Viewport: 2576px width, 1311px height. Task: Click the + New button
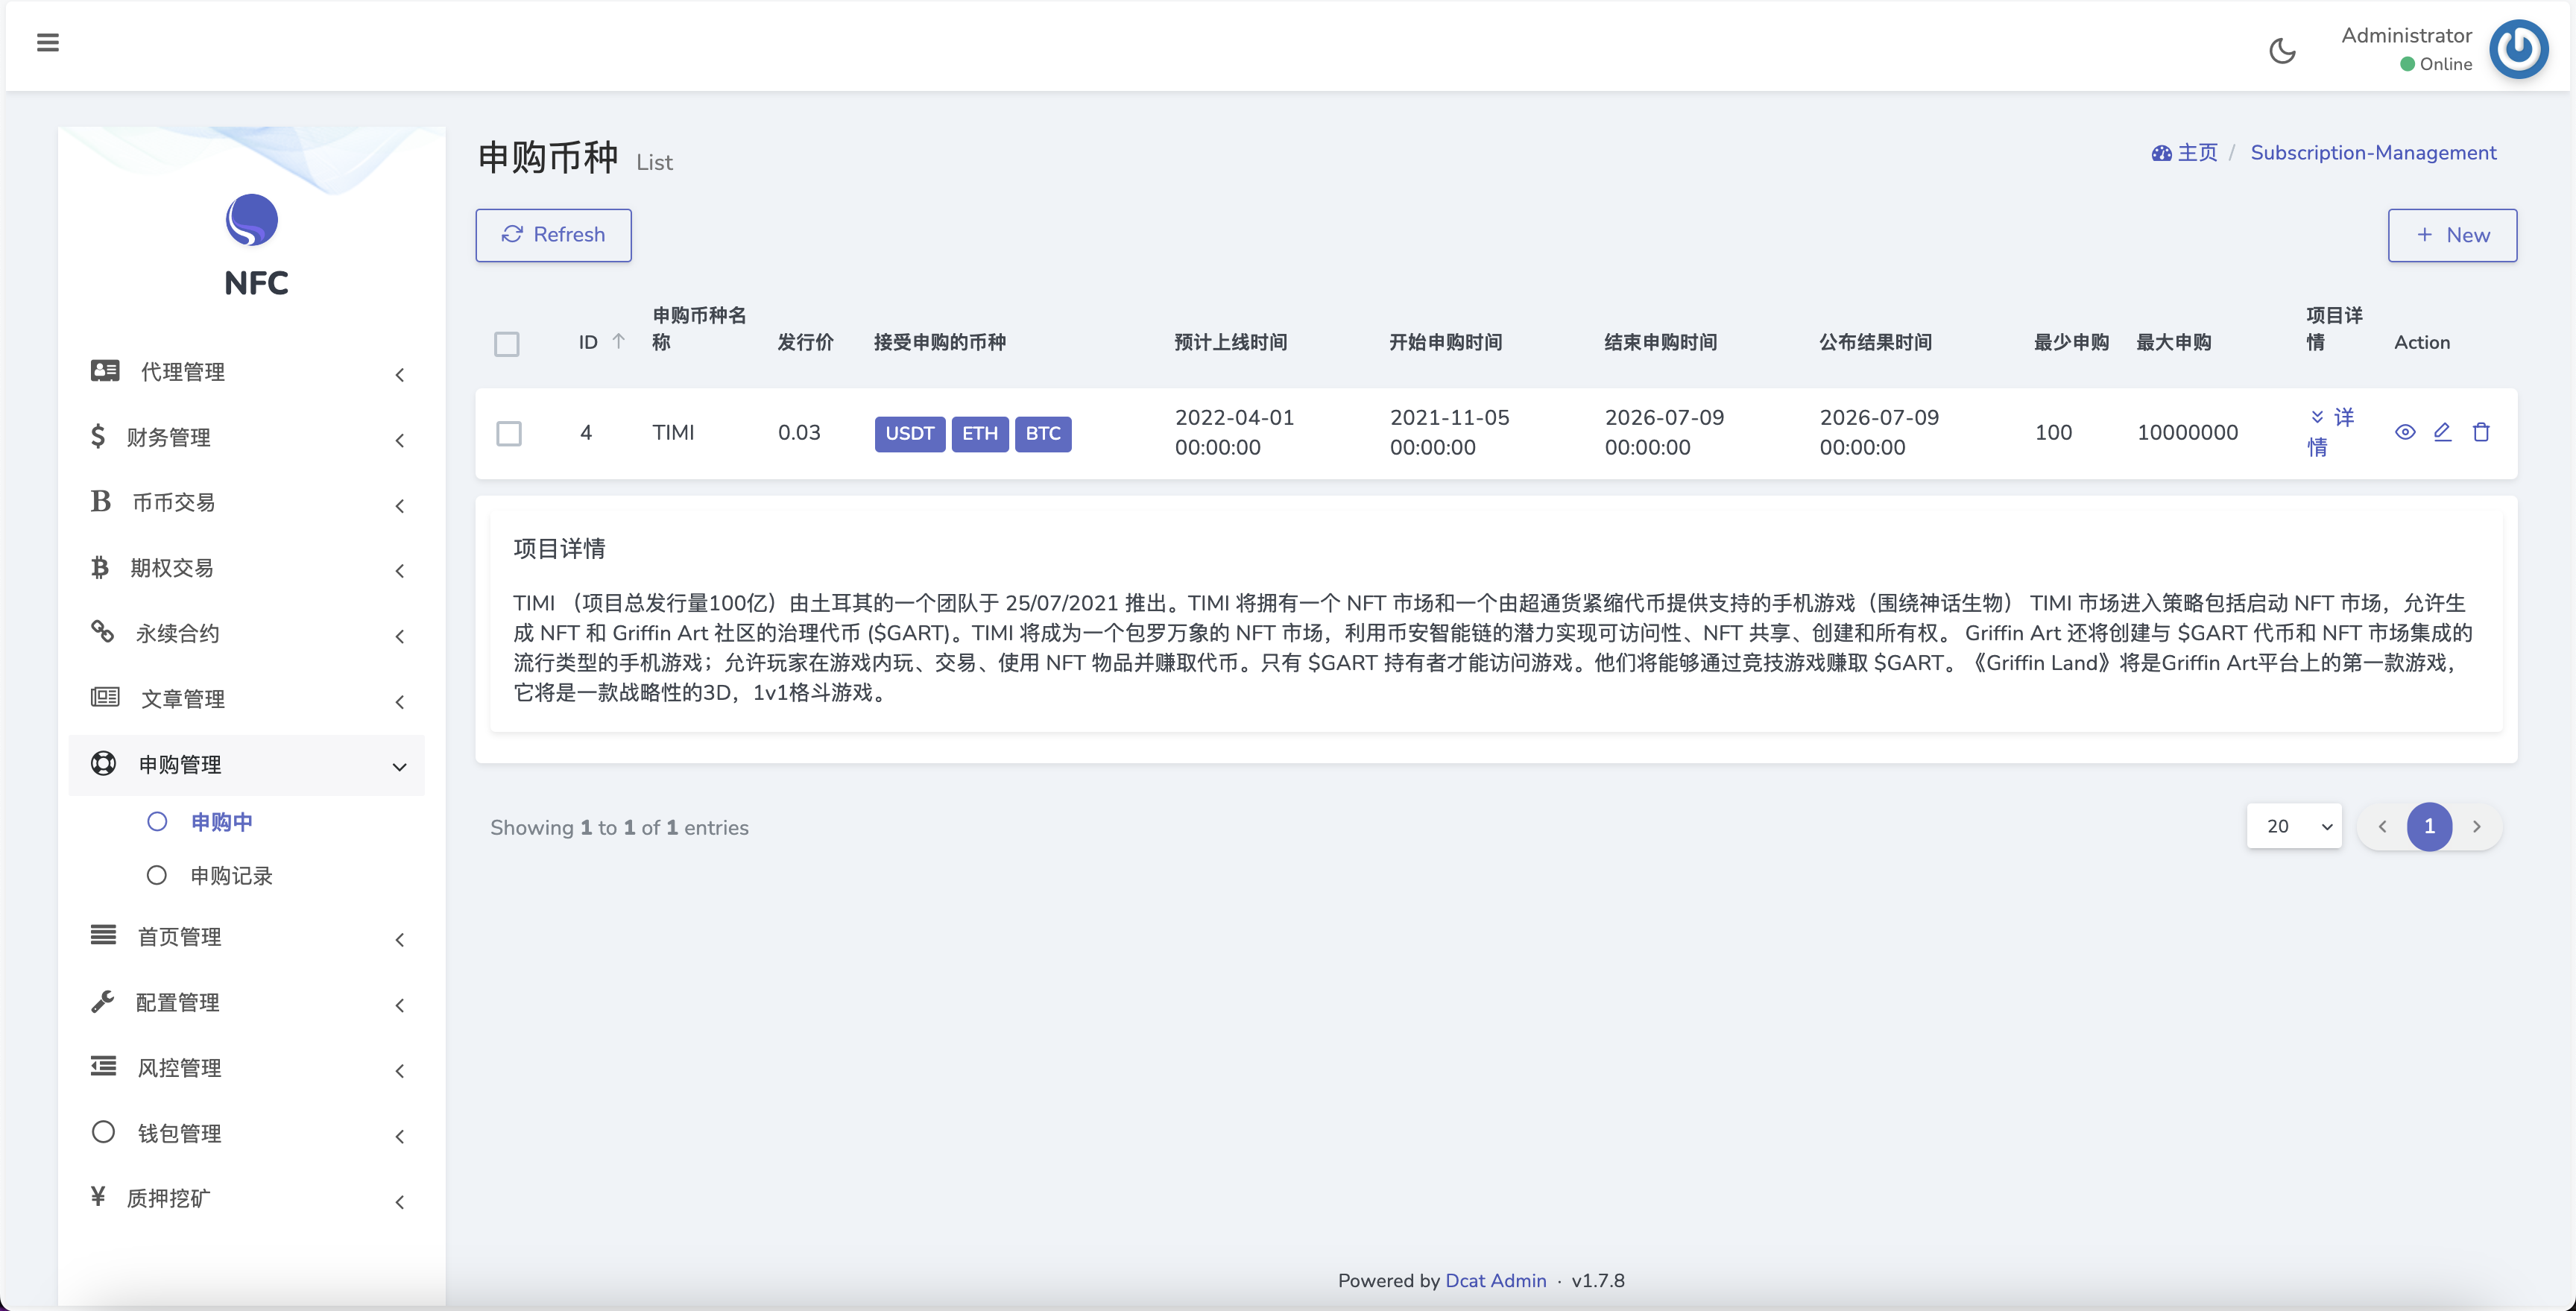(x=2452, y=234)
